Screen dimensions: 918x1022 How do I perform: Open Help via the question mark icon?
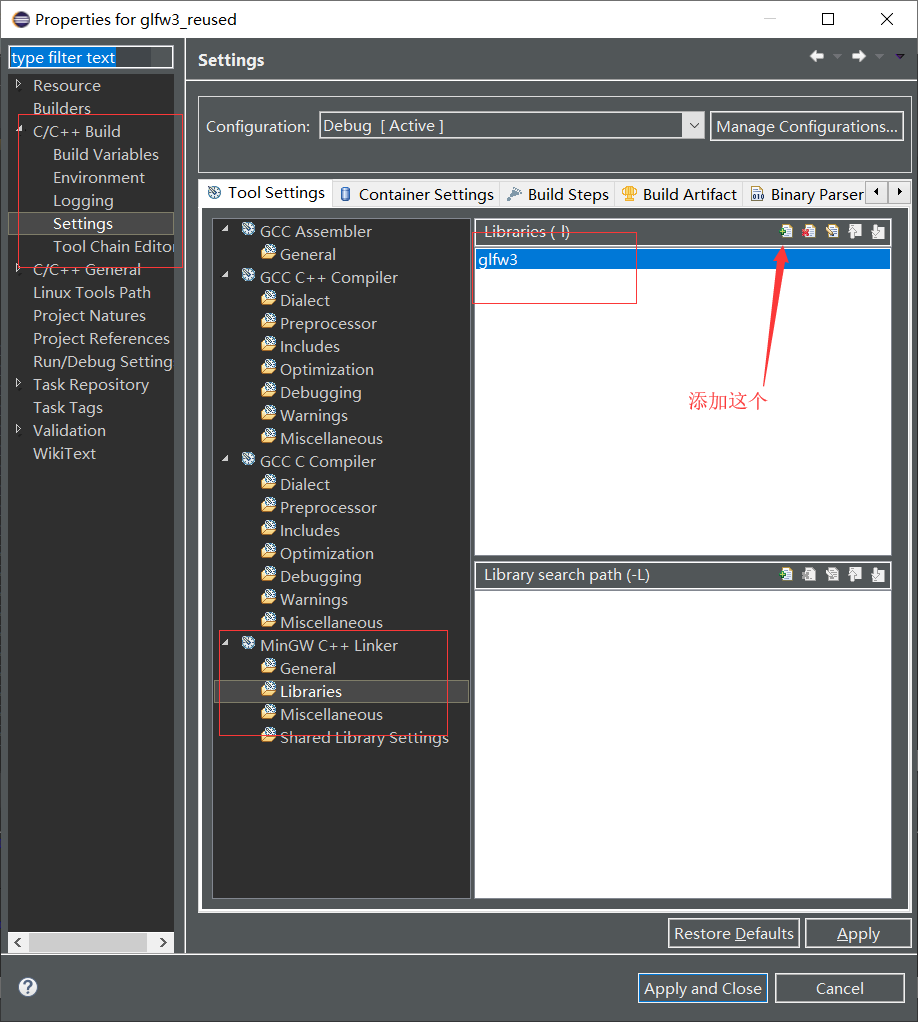point(27,987)
